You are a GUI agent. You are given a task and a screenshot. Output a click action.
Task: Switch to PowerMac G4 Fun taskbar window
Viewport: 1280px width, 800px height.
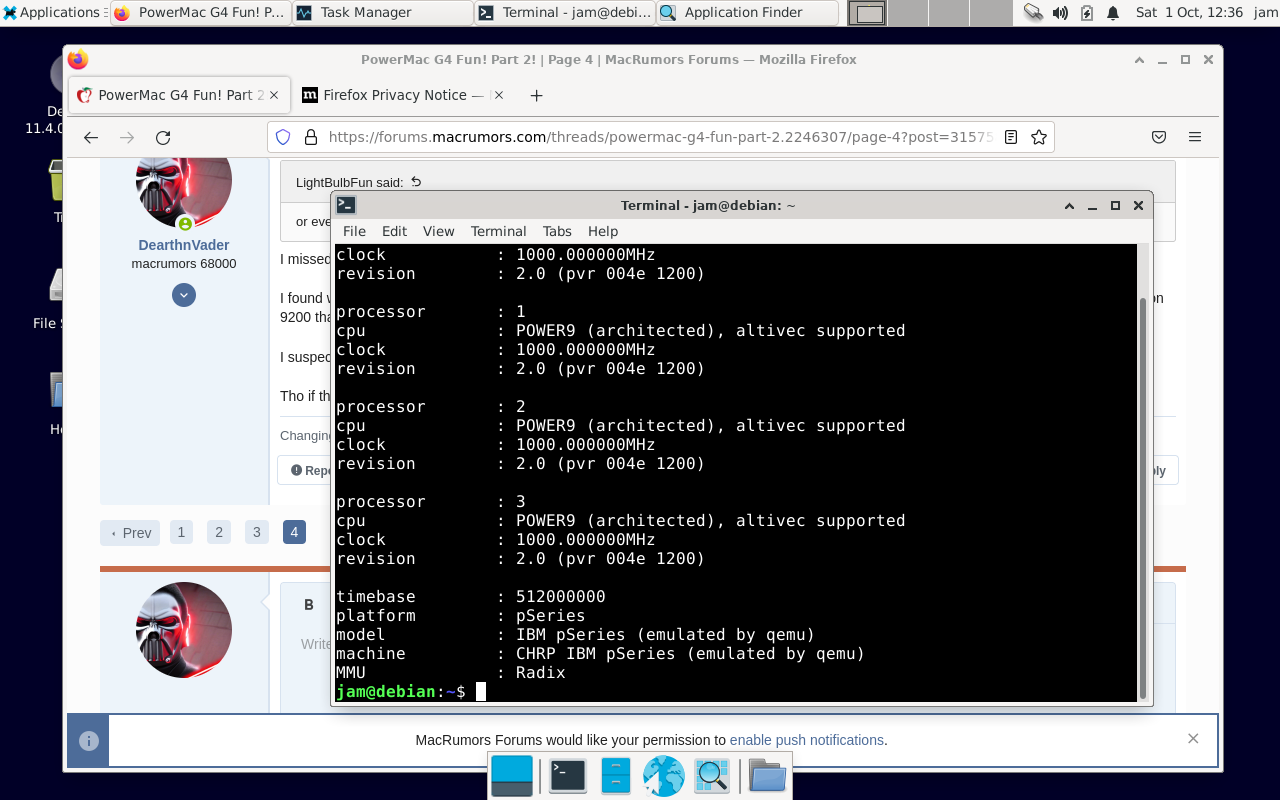(x=200, y=13)
